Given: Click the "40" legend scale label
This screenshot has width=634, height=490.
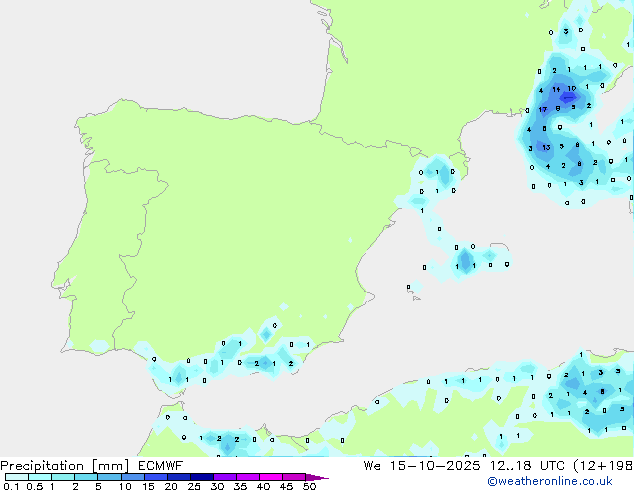Looking at the screenshot, I should 263,486.
